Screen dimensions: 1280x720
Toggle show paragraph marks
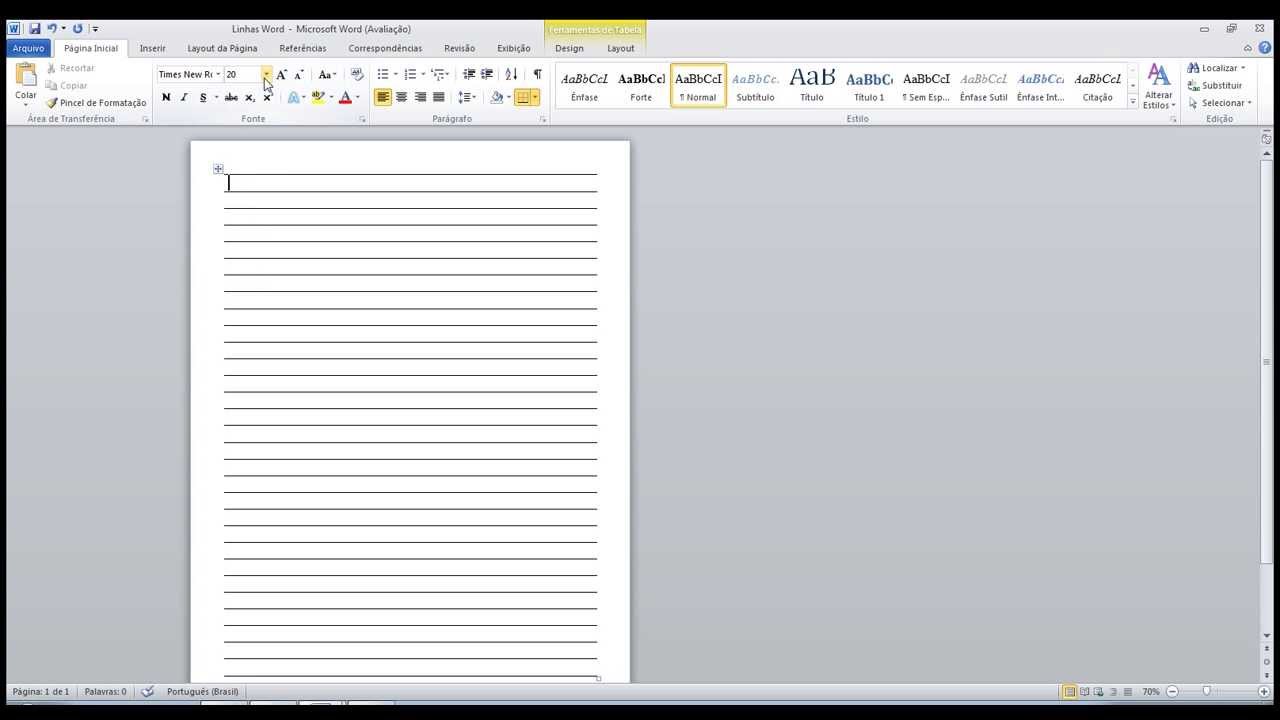pos(537,74)
